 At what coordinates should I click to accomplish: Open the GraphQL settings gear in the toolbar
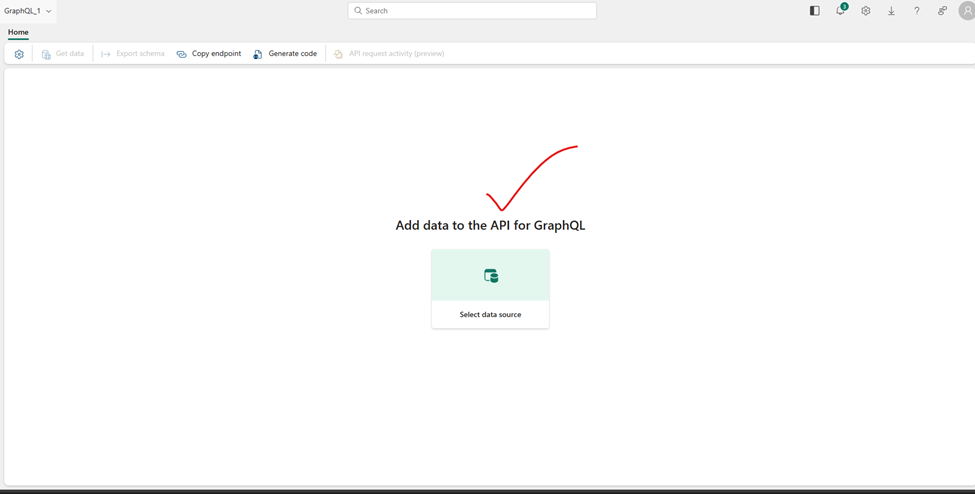point(19,54)
